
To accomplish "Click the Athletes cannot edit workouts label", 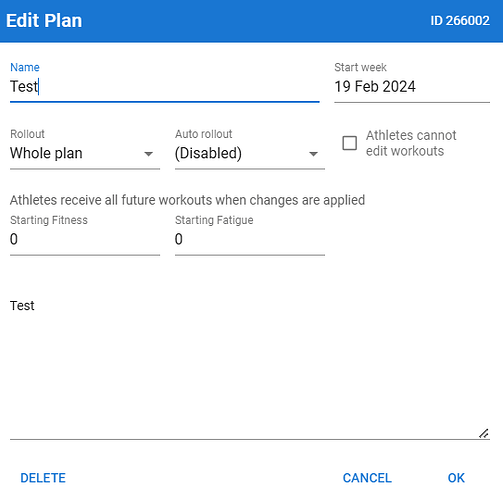I will [x=411, y=143].
